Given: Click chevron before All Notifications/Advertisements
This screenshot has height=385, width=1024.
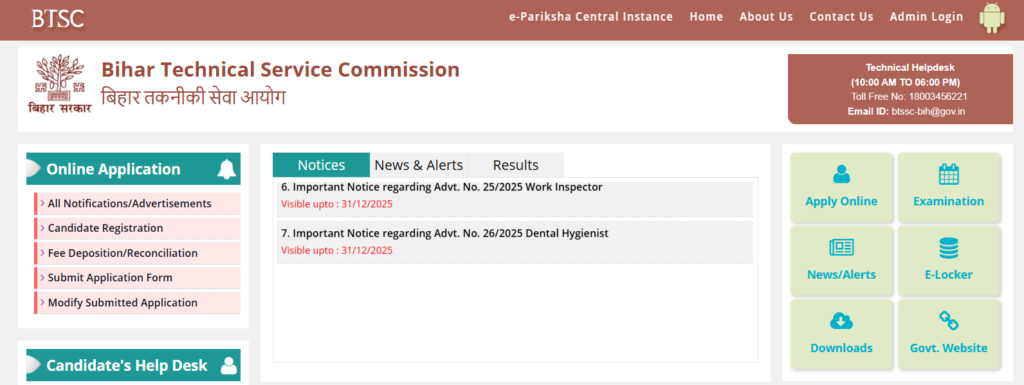Looking at the screenshot, I should pyautogui.click(x=42, y=204).
